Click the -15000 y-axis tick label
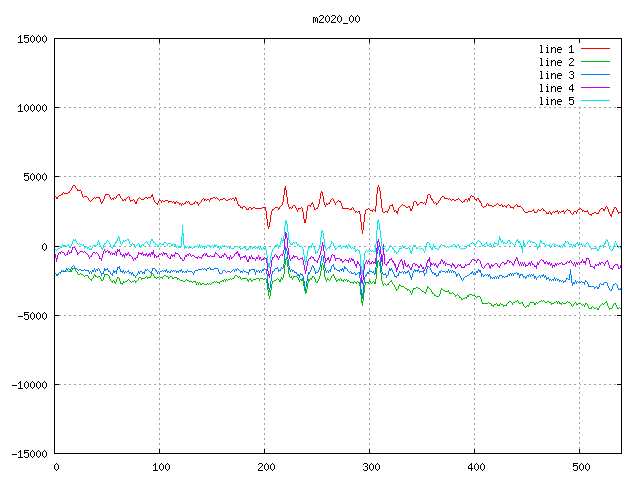Viewport: 640px width, 480px height. tap(29, 453)
